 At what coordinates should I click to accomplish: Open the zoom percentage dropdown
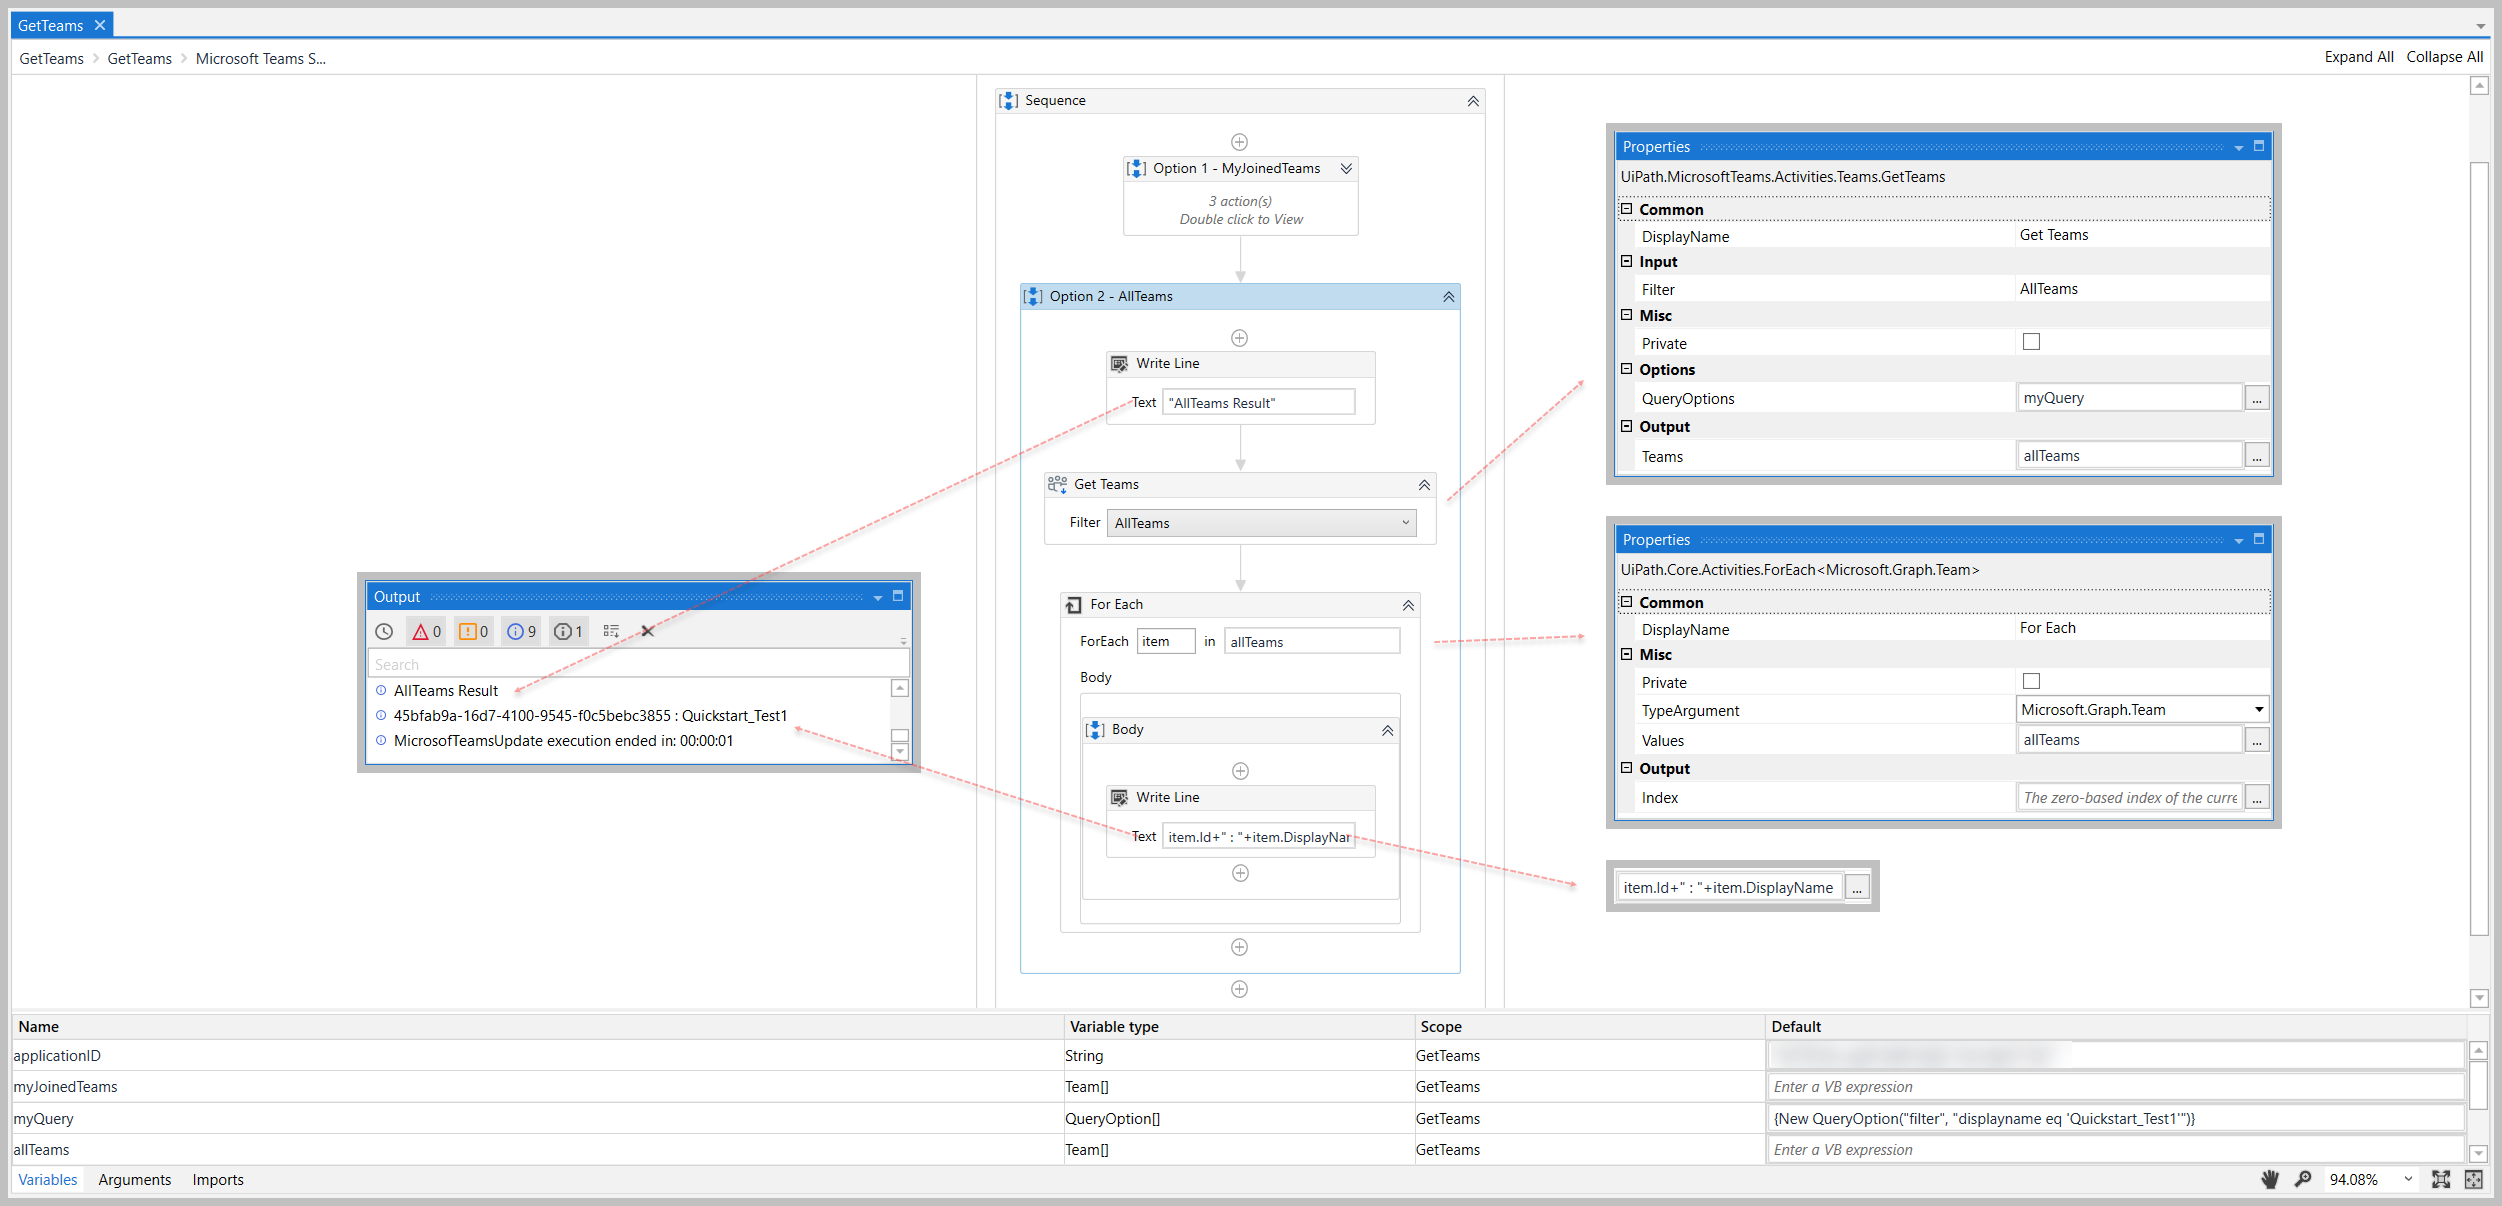coord(2408,1180)
